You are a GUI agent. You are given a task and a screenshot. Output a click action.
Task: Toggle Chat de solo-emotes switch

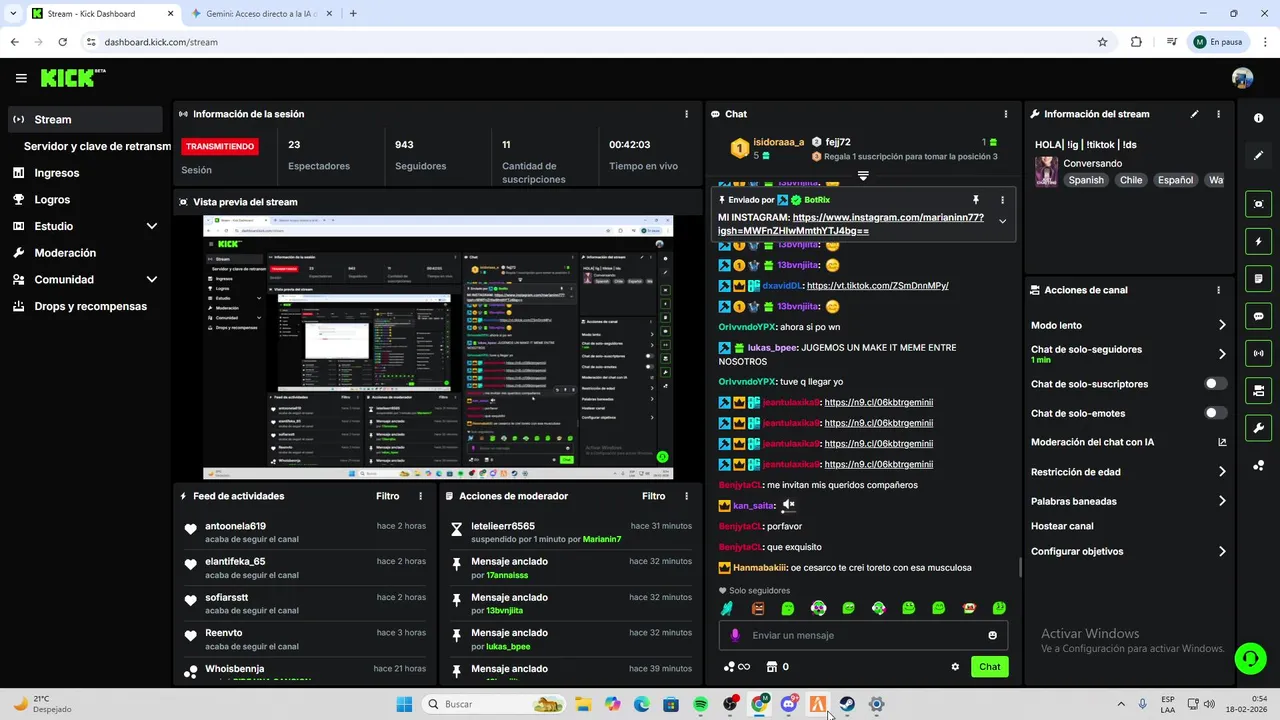pyautogui.click(x=1216, y=413)
